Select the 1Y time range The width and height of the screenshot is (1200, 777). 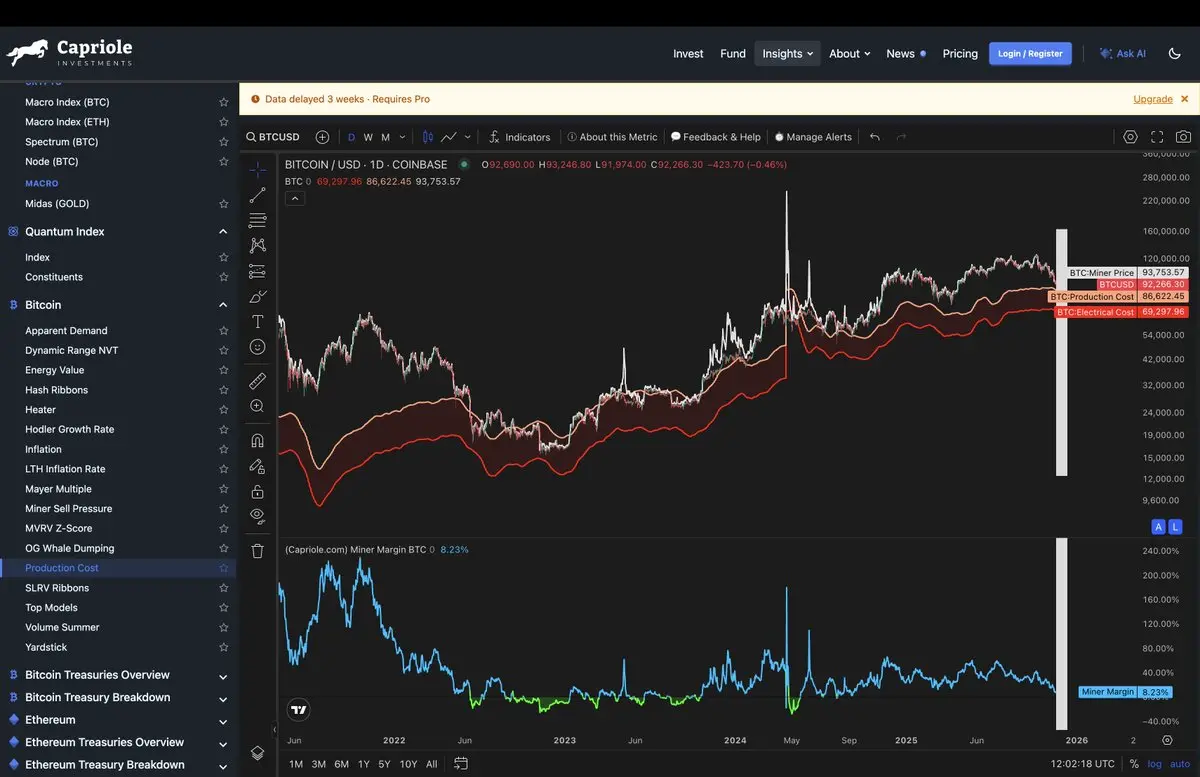tap(363, 764)
